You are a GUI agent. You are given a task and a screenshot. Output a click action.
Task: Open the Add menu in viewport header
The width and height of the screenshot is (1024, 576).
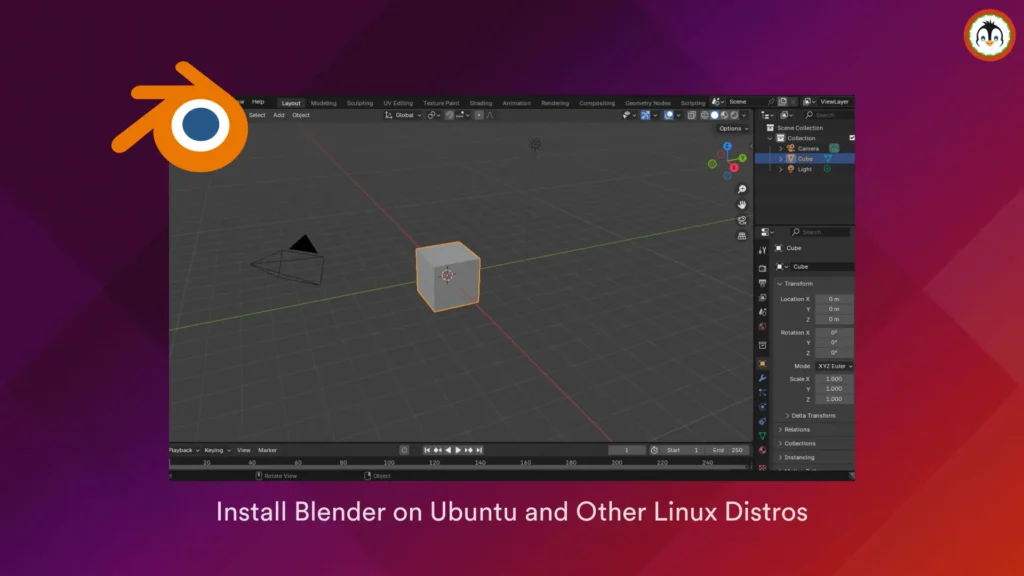(x=279, y=115)
